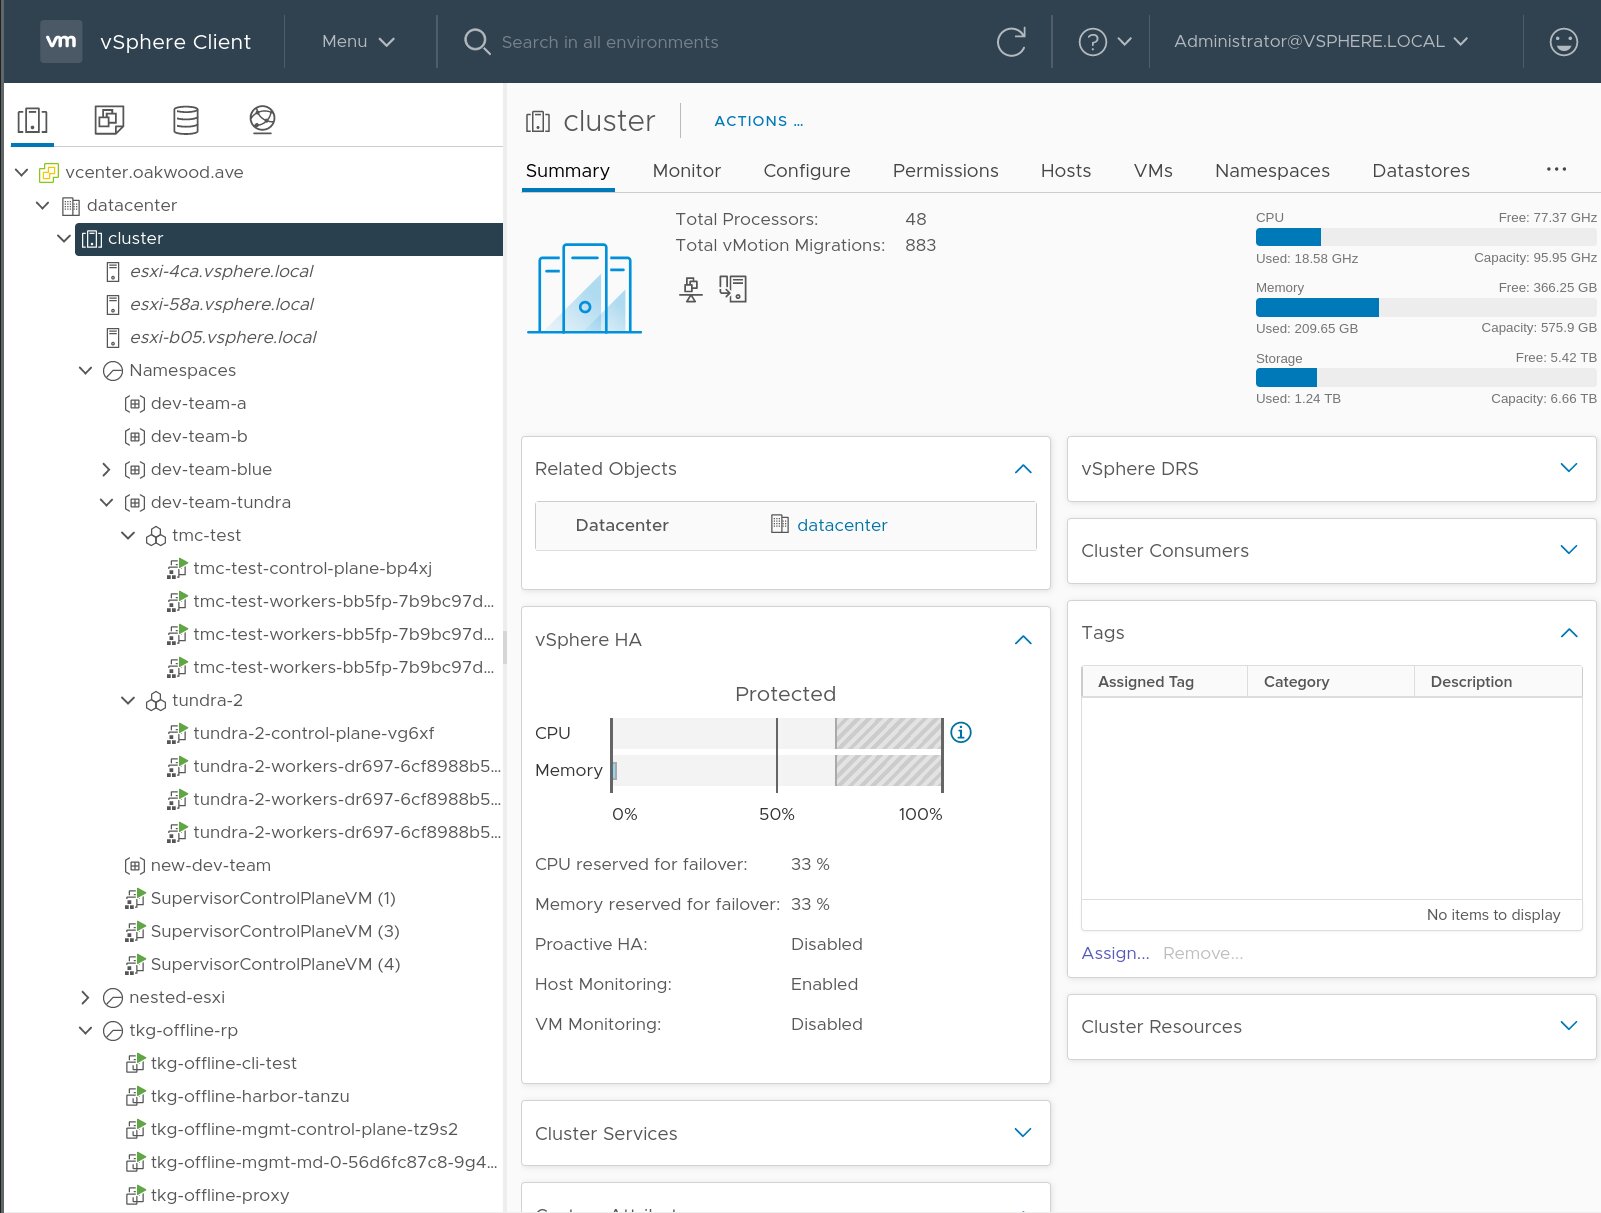This screenshot has width=1601, height=1213.
Task: Collapse the Namespaces tree node
Action: [85, 370]
